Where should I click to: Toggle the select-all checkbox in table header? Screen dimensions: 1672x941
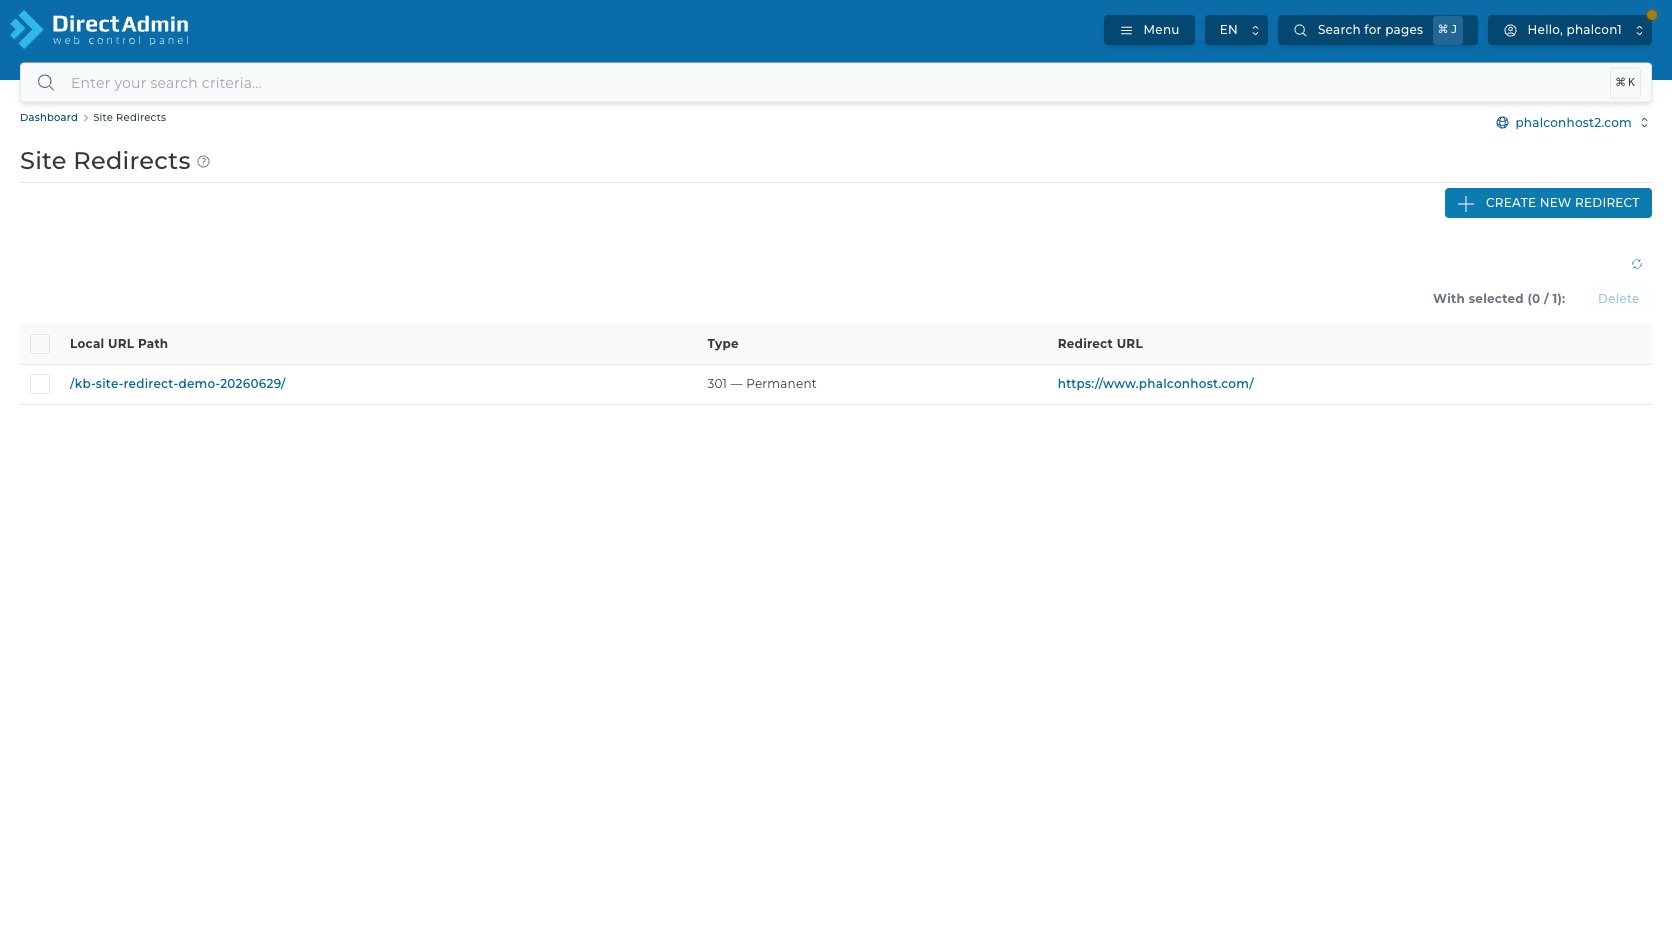pyautogui.click(x=40, y=344)
